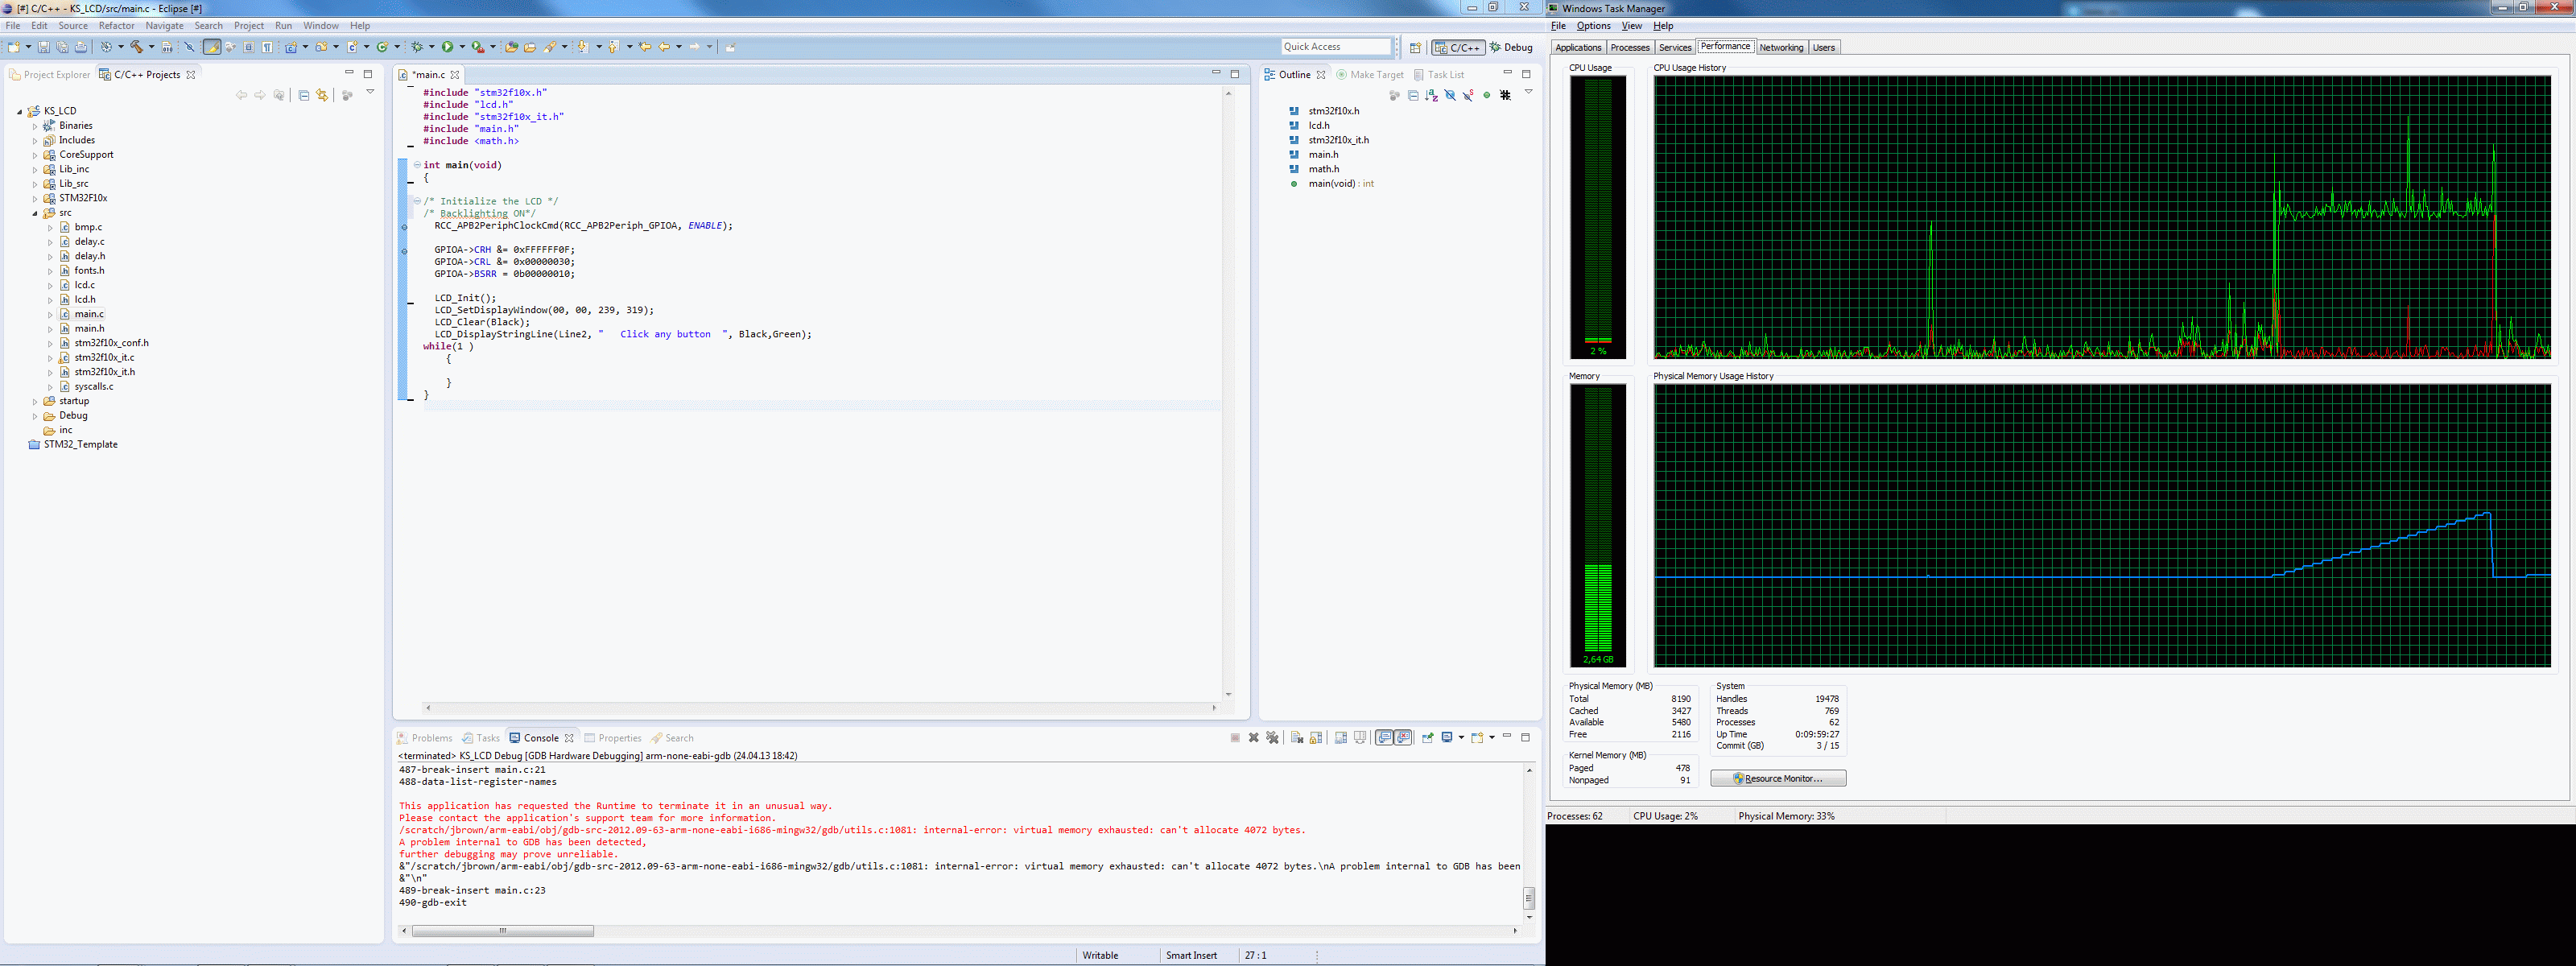Switch to the Problems tab
2576x966 pixels.
pyautogui.click(x=424, y=738)
